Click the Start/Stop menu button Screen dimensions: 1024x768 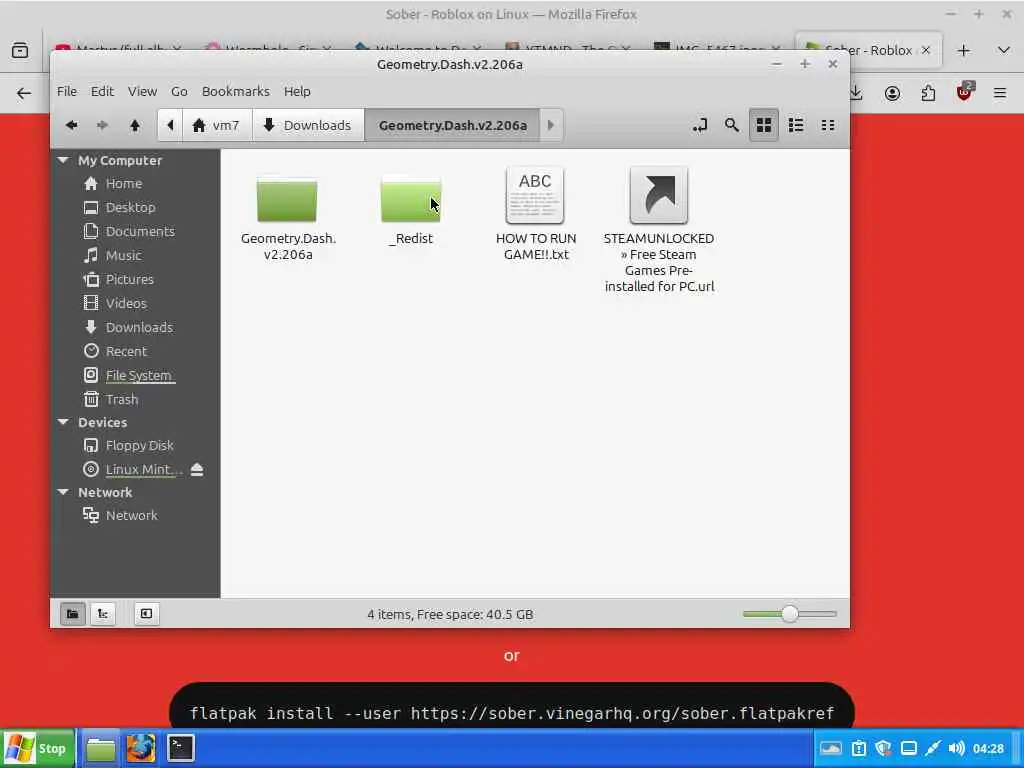click(x=37, y=748)
